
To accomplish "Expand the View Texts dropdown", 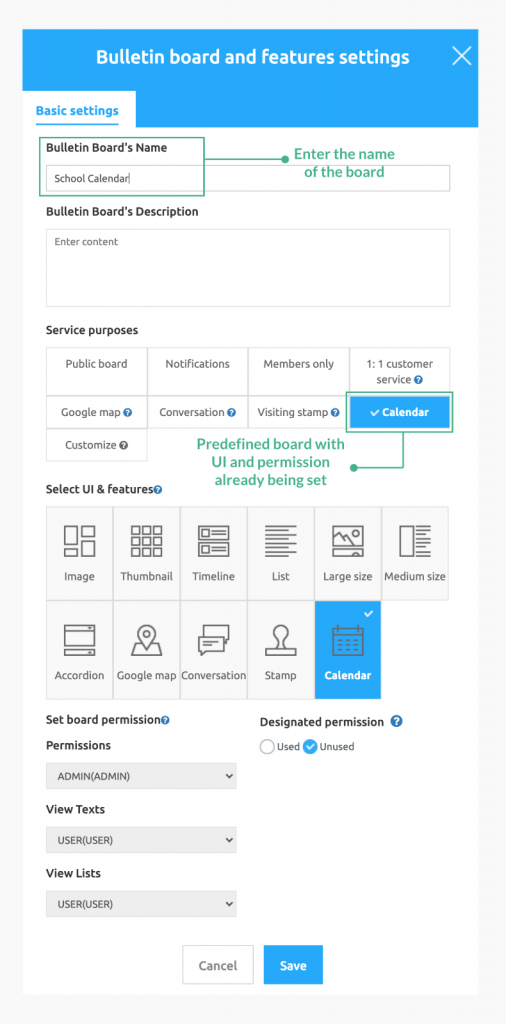I will click(x=141, y=840).
